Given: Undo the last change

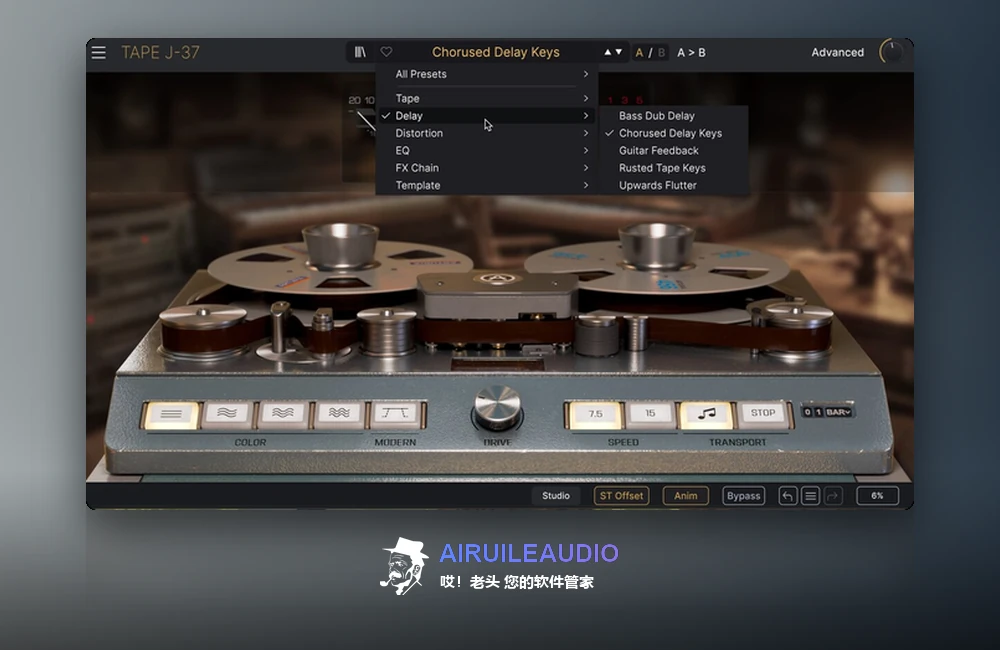Looking at the screenshot, I should tap(788, 496).
